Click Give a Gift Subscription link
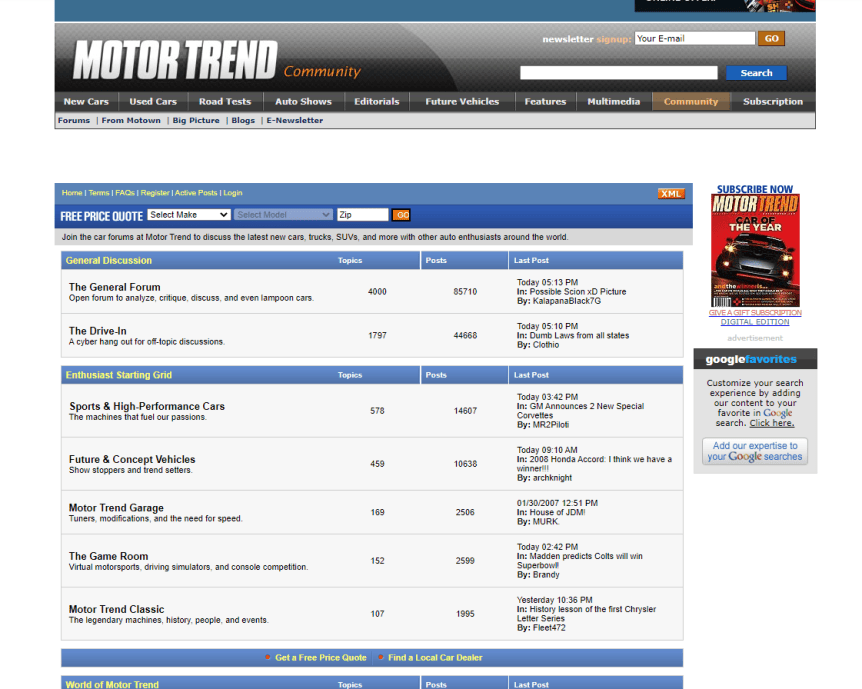This screenshot has height=689, width=862. [755, 313]
